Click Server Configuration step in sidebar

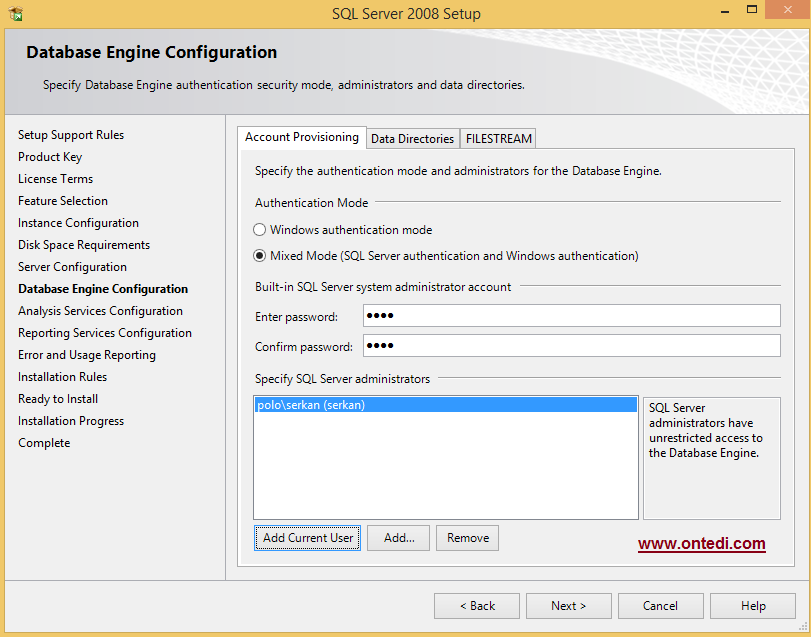click(72, 267)
